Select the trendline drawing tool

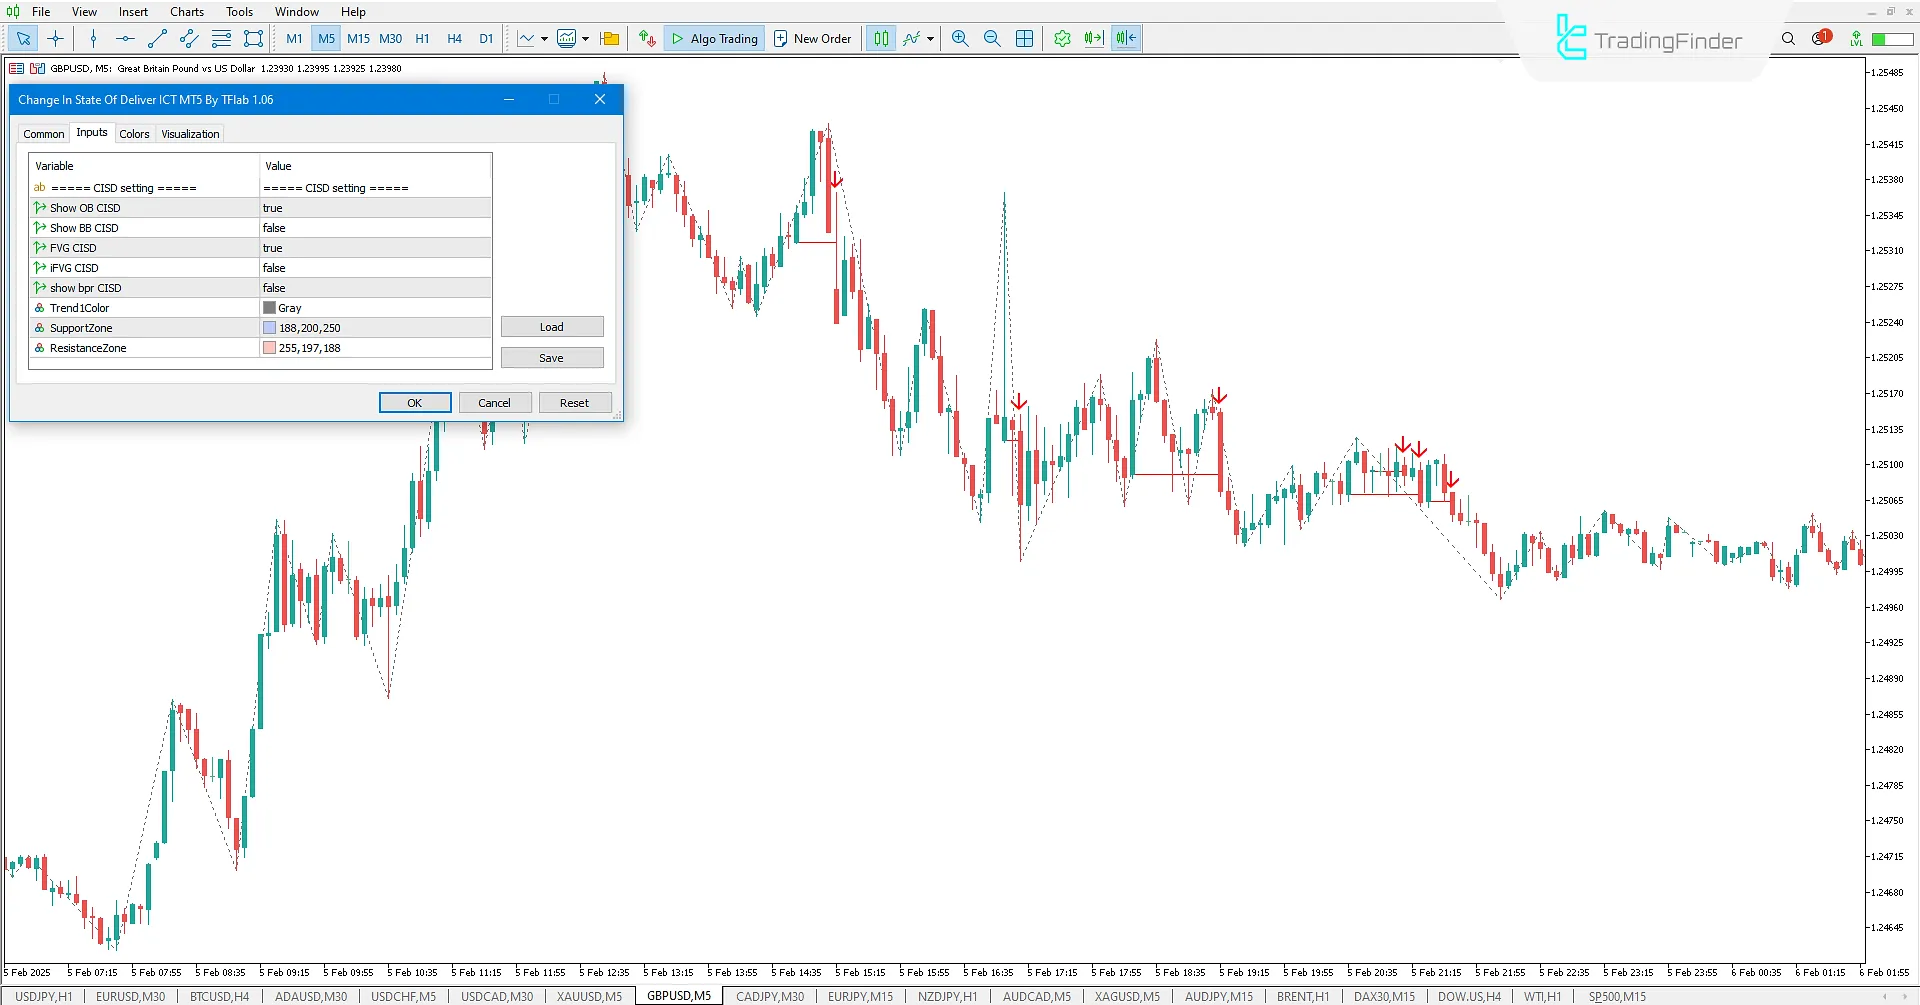156,38
